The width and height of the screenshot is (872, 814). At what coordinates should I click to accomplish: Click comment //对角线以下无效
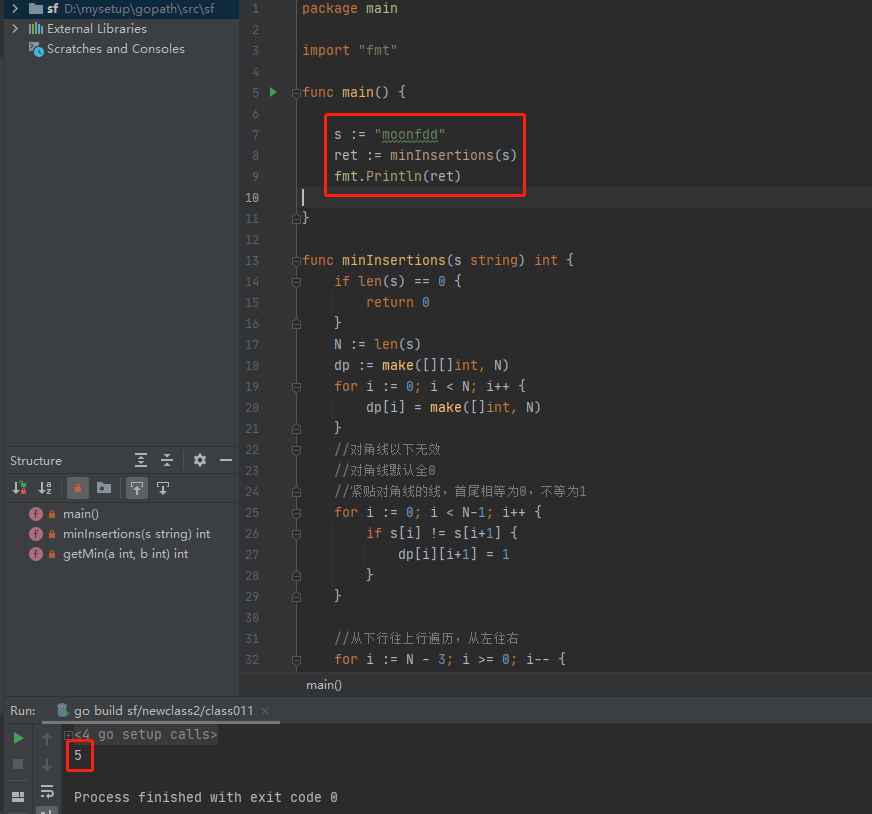(388, 449)
